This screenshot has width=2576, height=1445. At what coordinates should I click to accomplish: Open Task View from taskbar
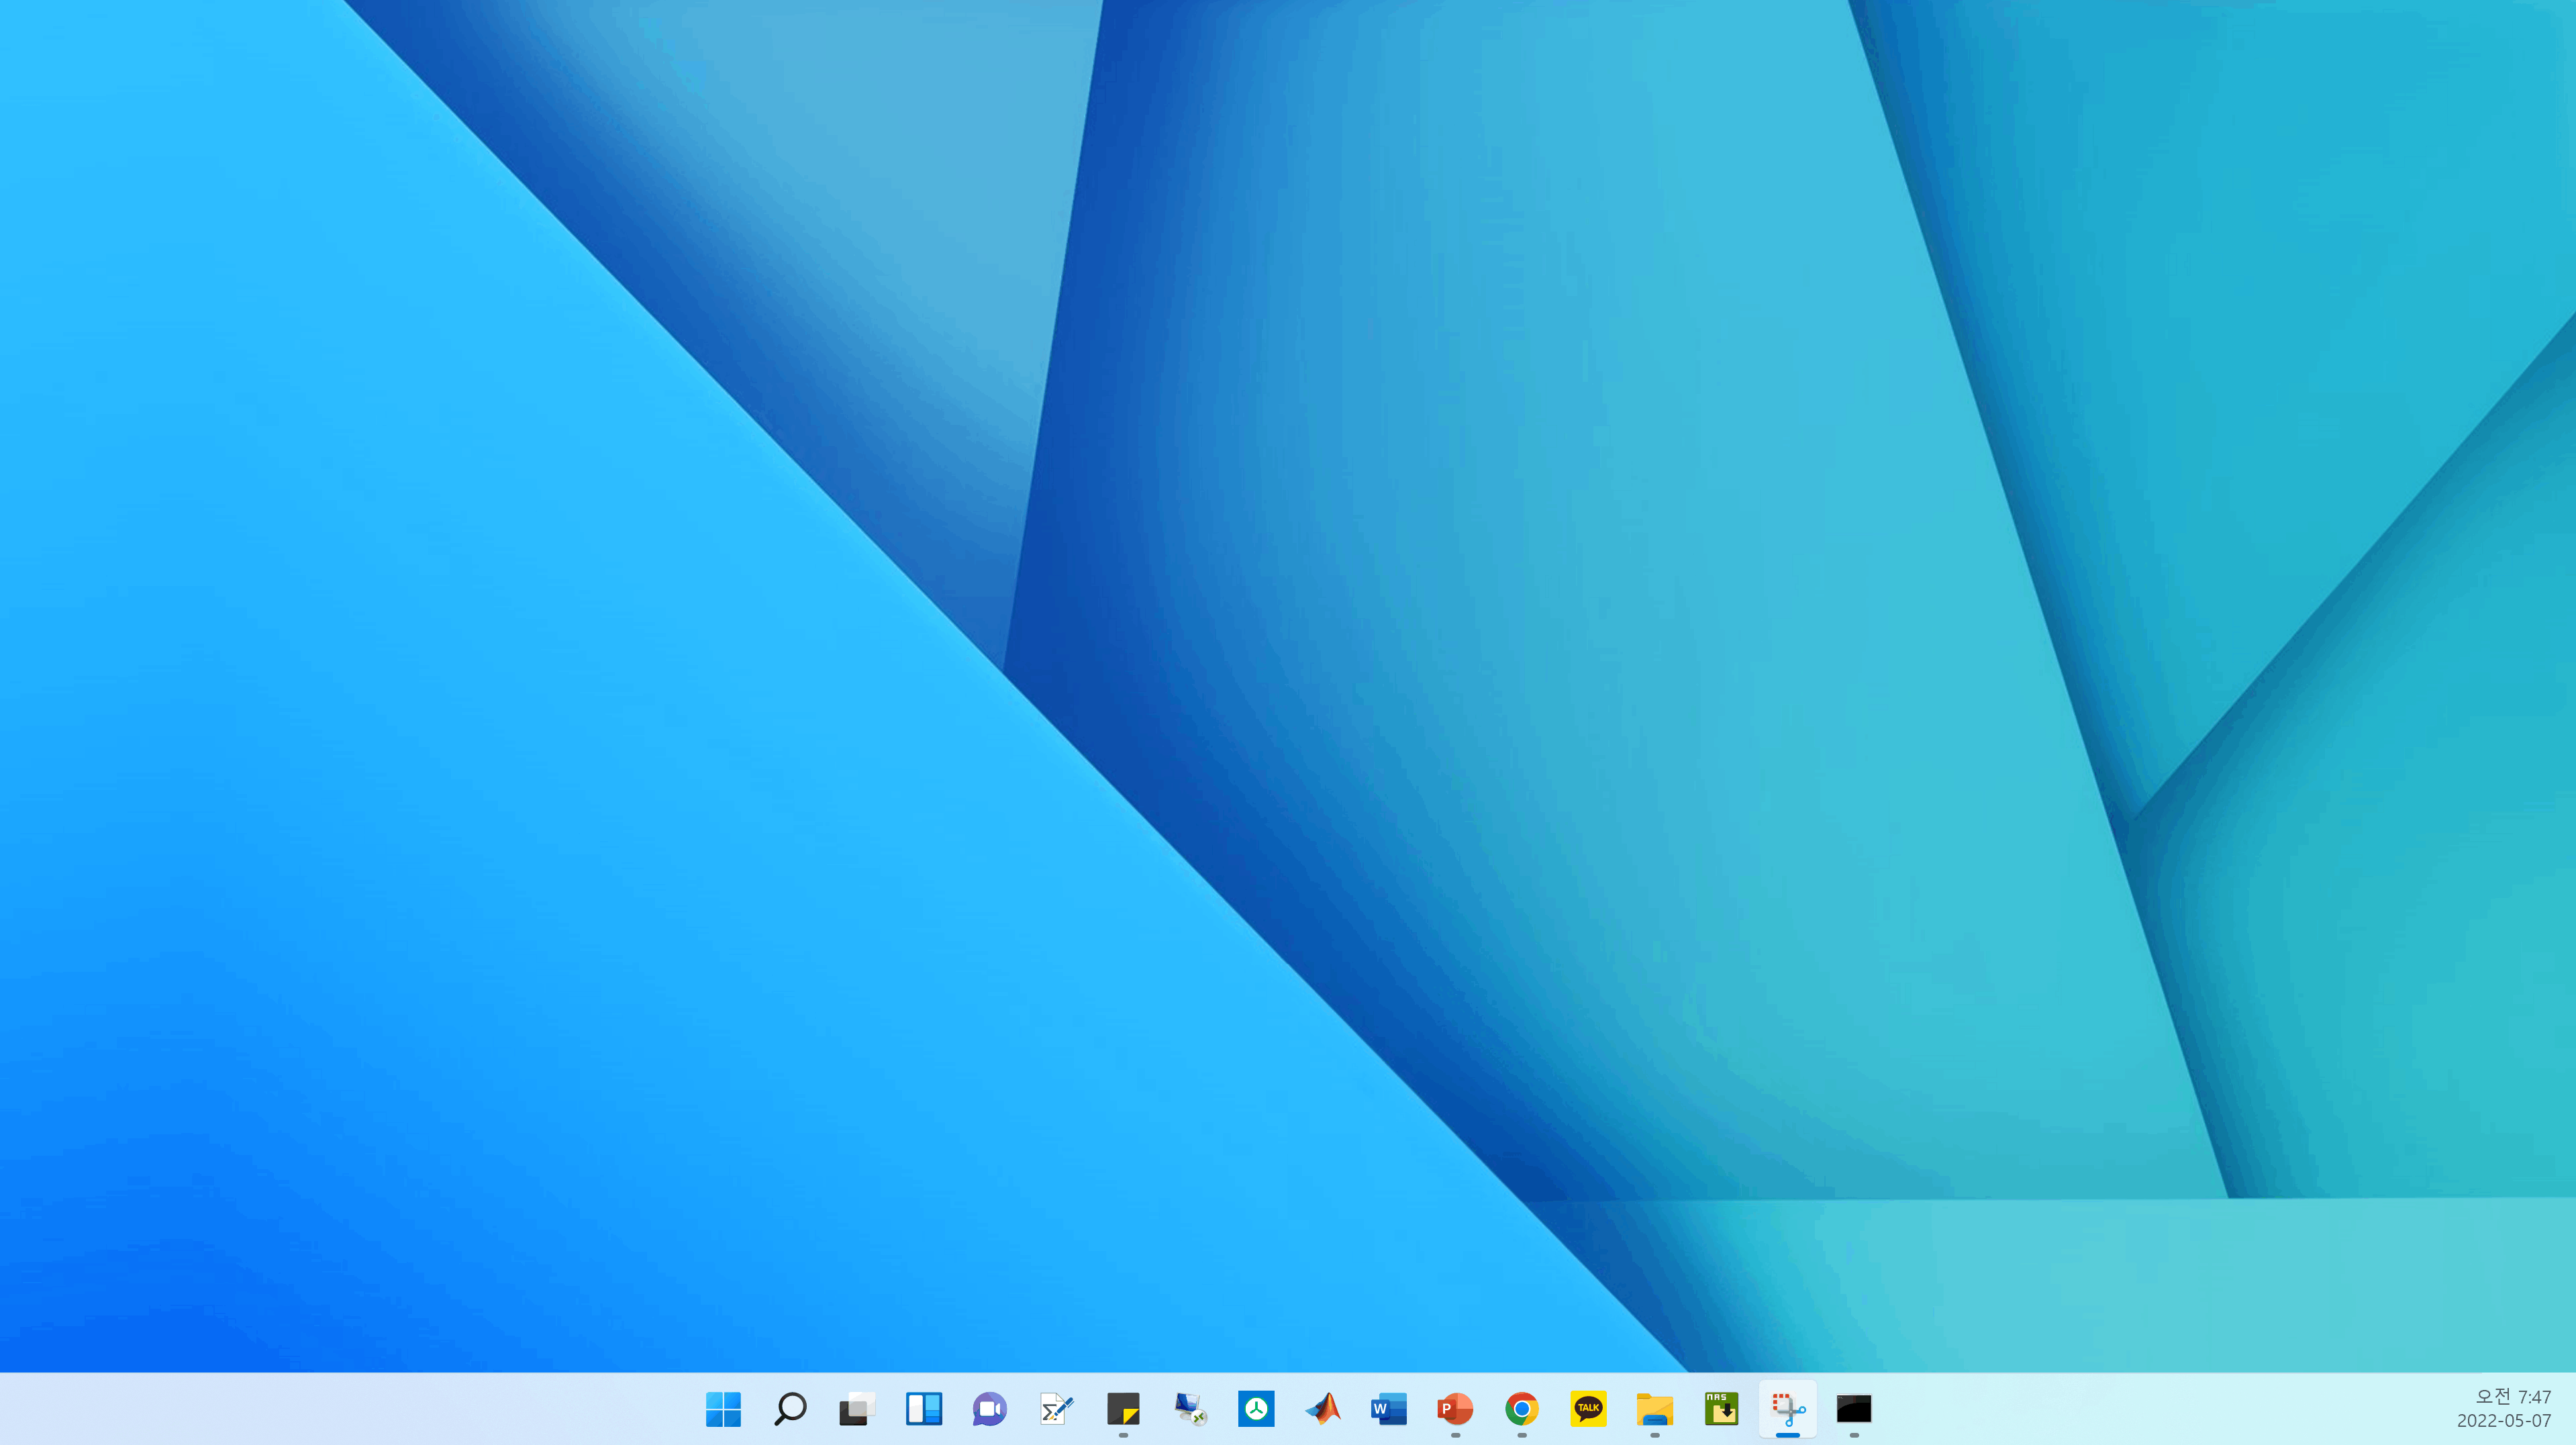coord(856,1409)
